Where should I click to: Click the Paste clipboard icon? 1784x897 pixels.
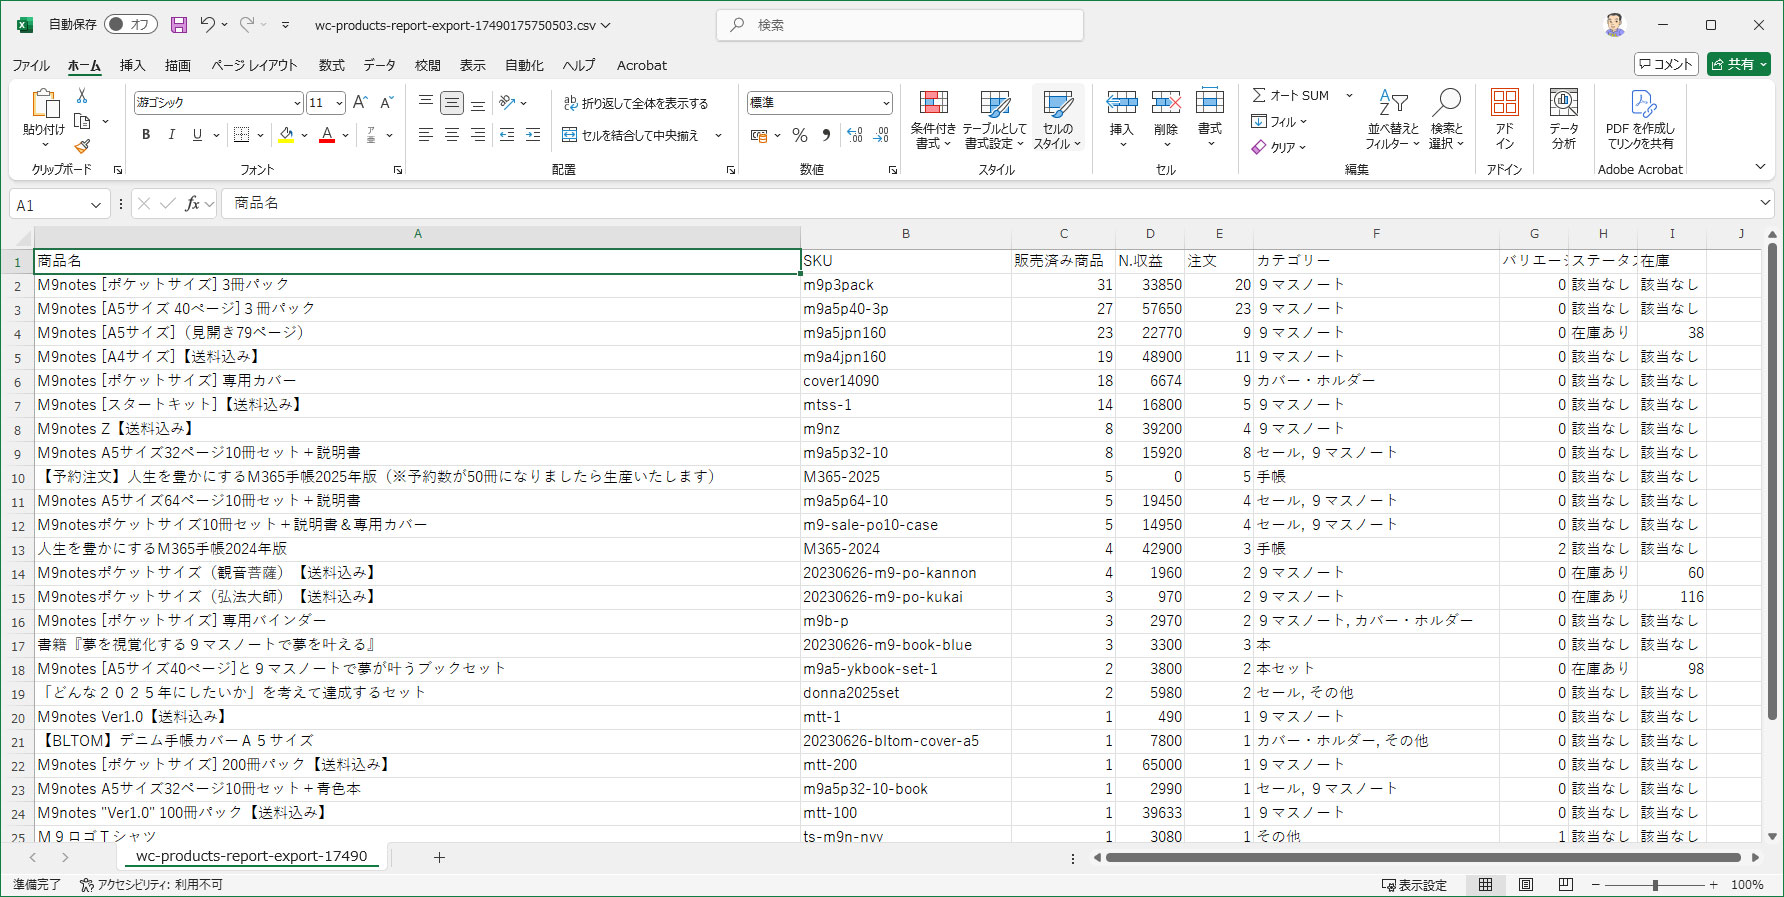pyautogui.click(x=43, y=103)
